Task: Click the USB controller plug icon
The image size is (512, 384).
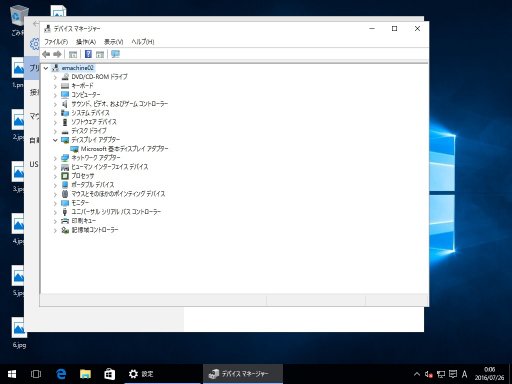Action: [x=65, y=212]
